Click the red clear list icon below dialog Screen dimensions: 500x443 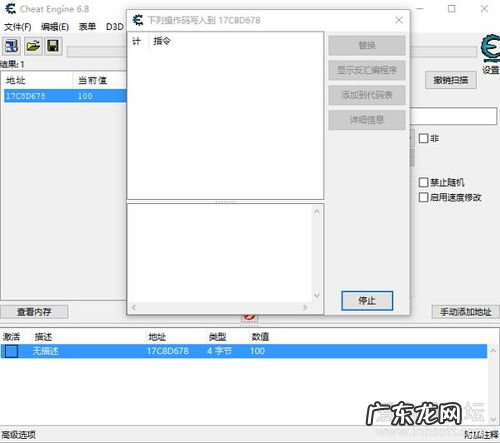click(x=249, y=316)
